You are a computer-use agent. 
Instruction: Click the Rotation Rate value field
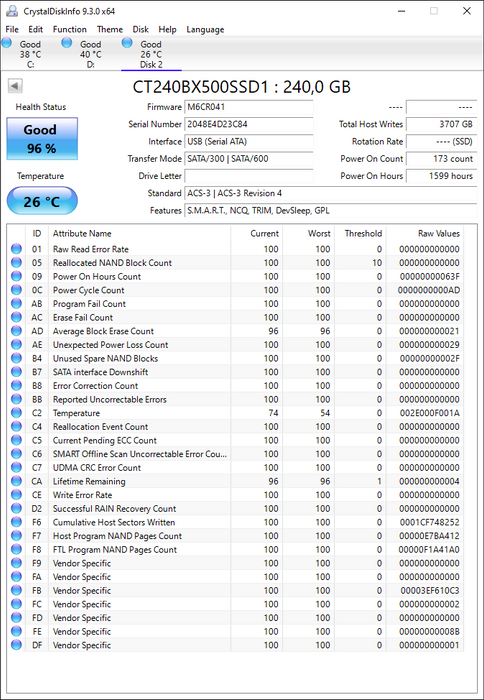tap(441, 142)
